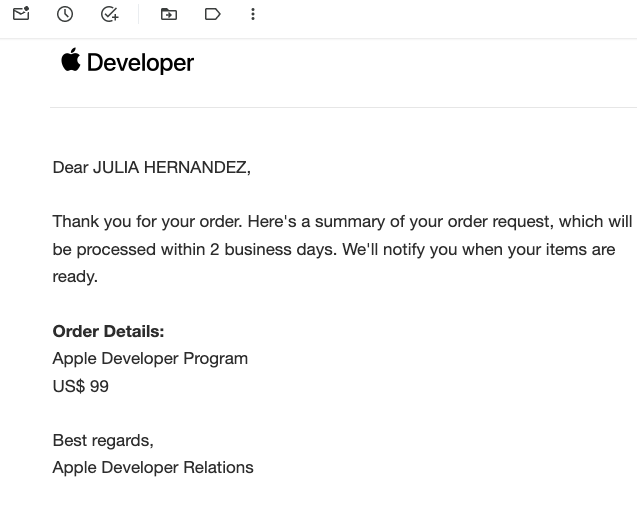Click the recipient name JULIA HERNANDEZ

click(170, 168)
